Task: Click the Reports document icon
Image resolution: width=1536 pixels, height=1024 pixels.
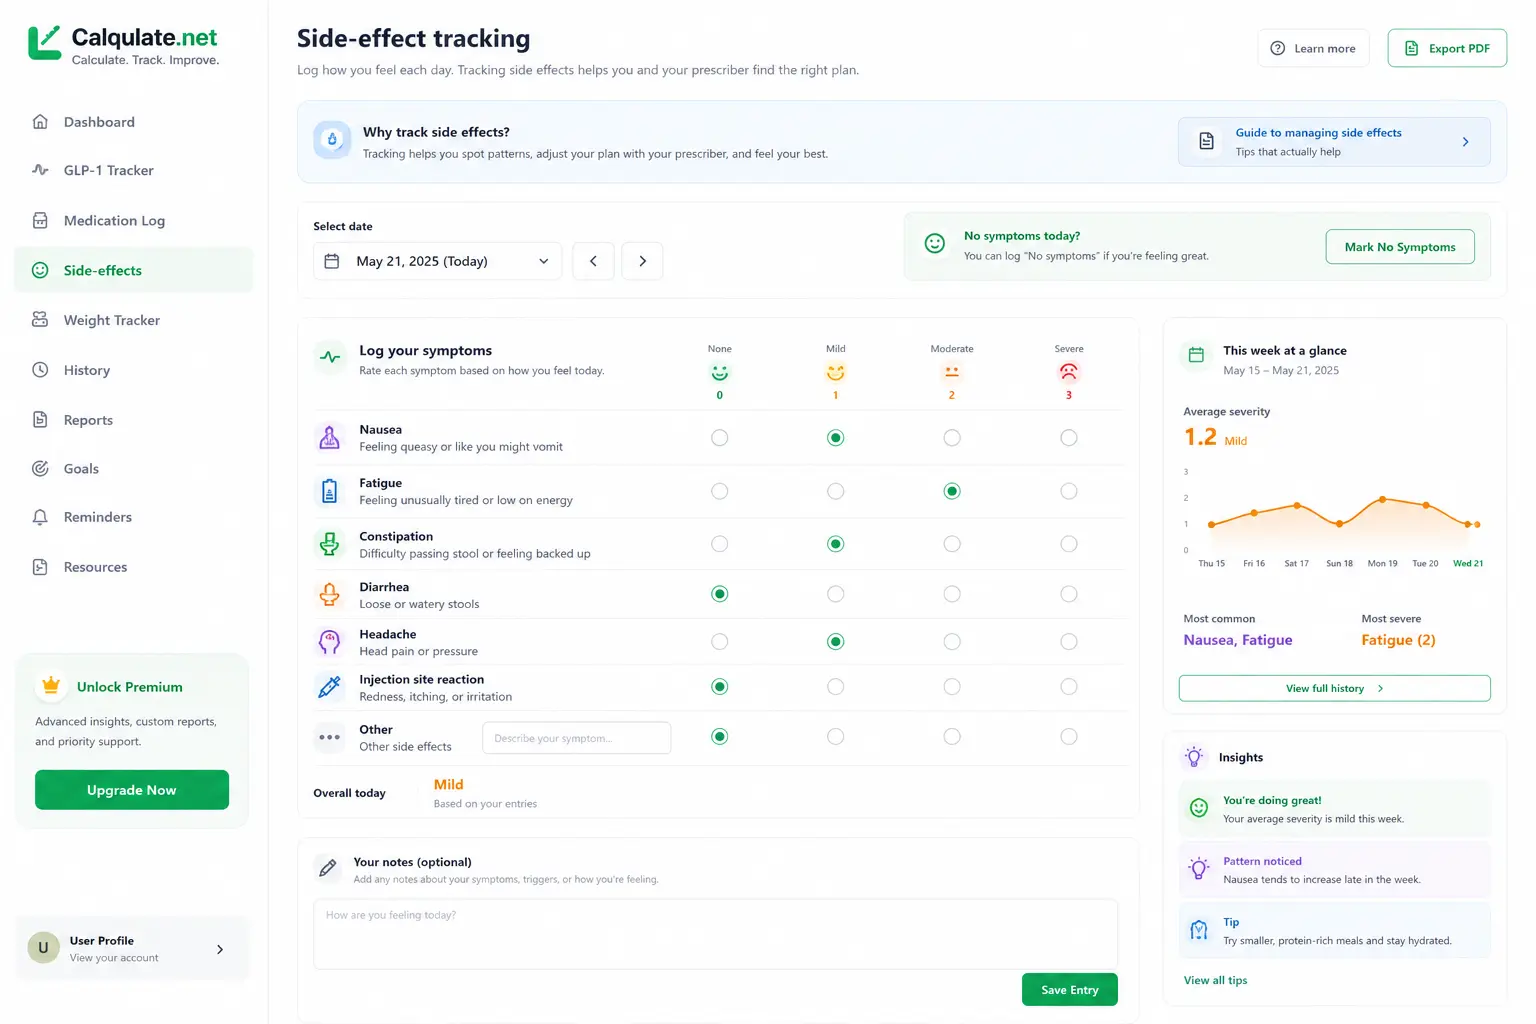Action: coord(40,420)
